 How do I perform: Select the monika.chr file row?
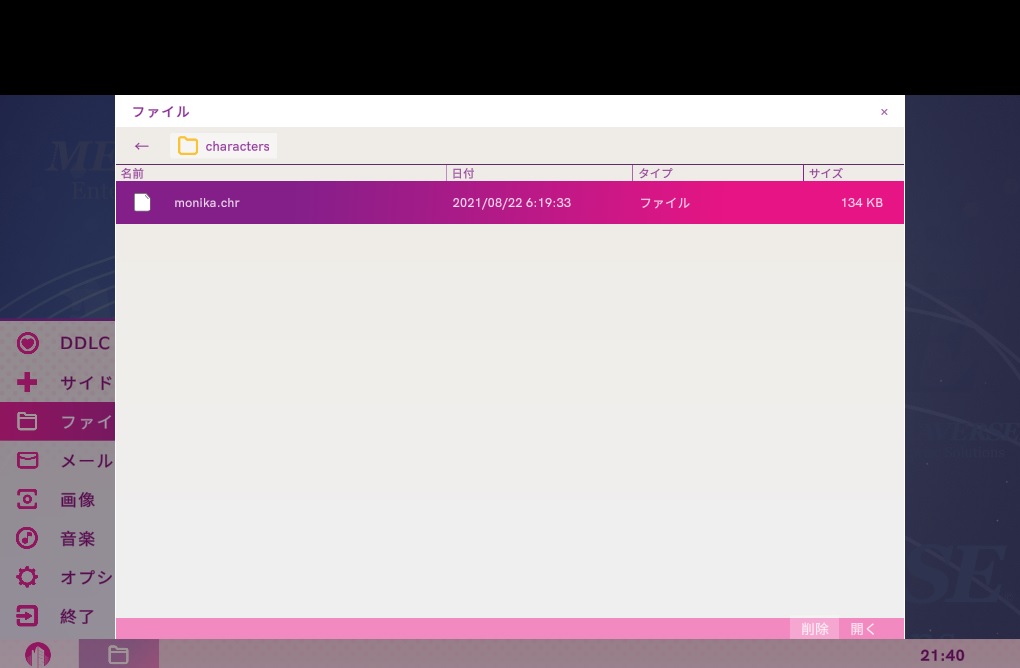[x=509, y=203]
